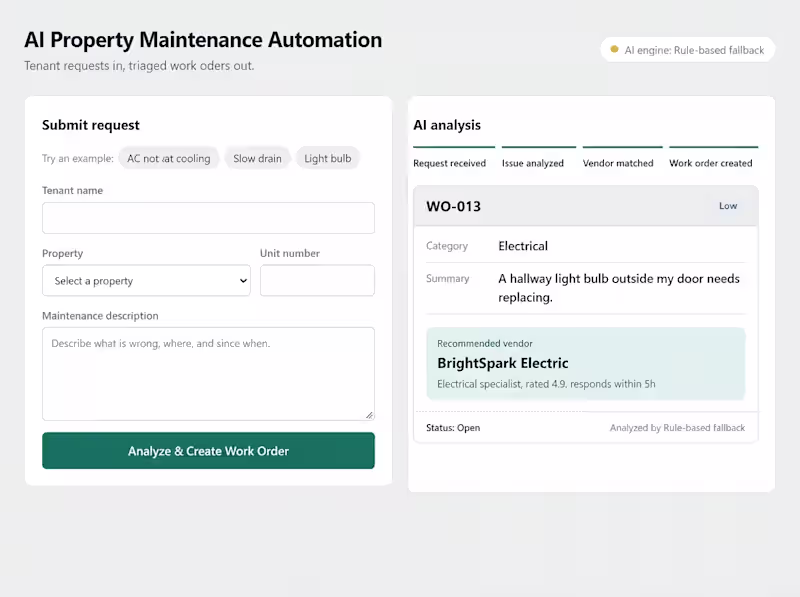Click the AI analysis heading
Image resolution: width=800 pixels, height=597 pixels.
click(x=447, y=125)
